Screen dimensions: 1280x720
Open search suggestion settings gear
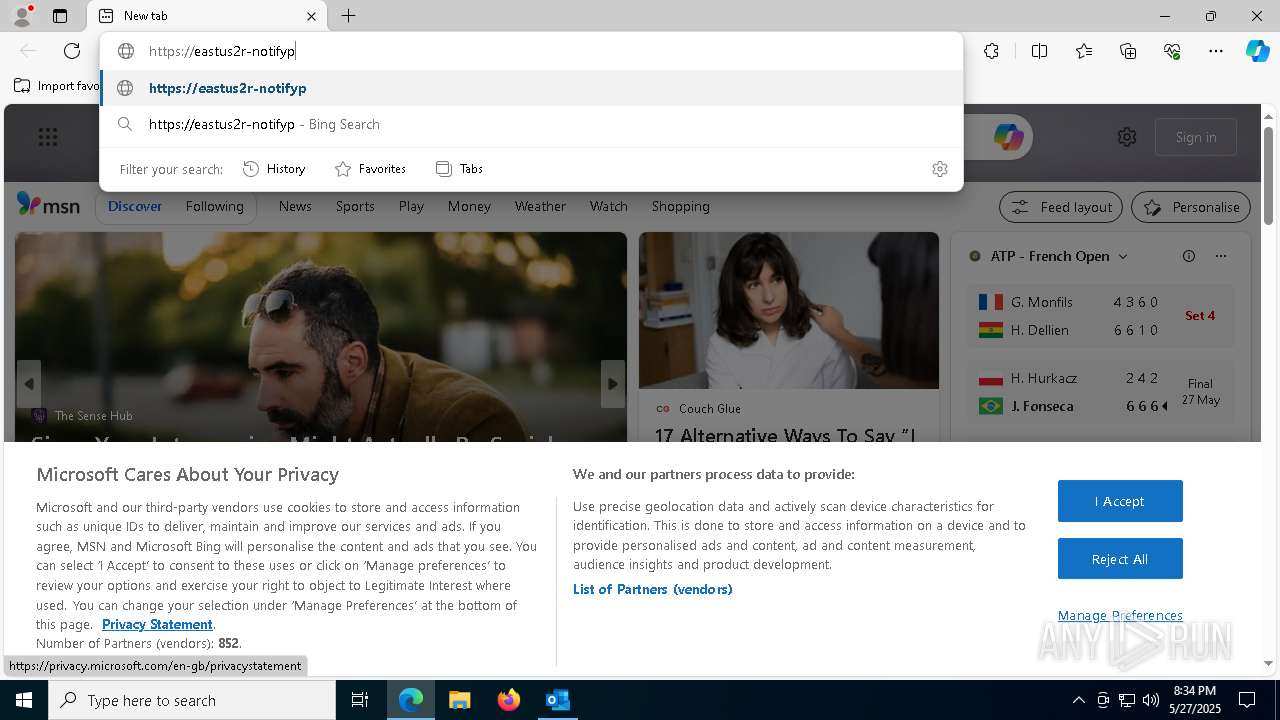pos(939,169)
